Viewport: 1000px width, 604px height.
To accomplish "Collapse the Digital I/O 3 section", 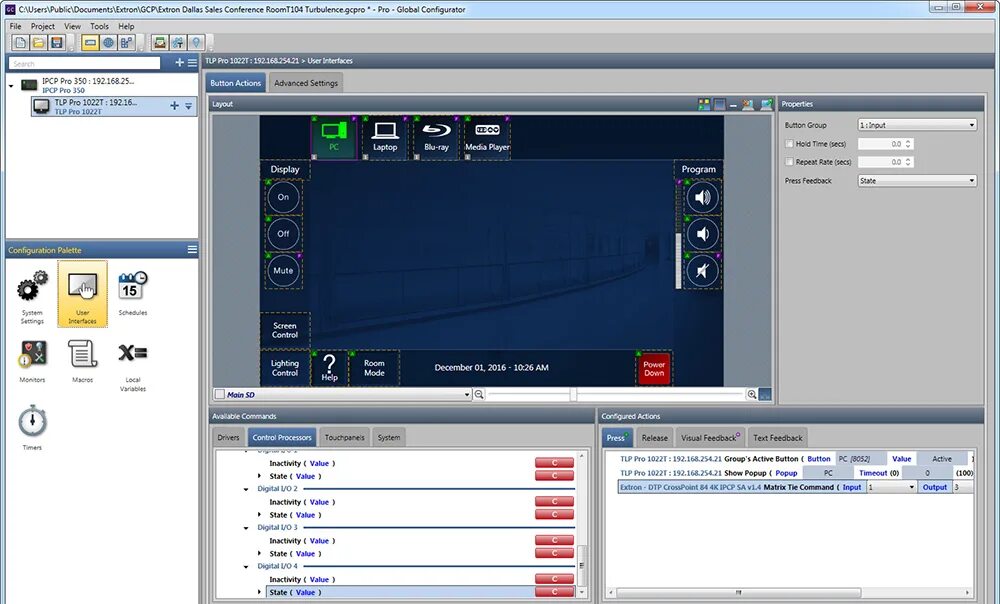I will pos(246,528).
